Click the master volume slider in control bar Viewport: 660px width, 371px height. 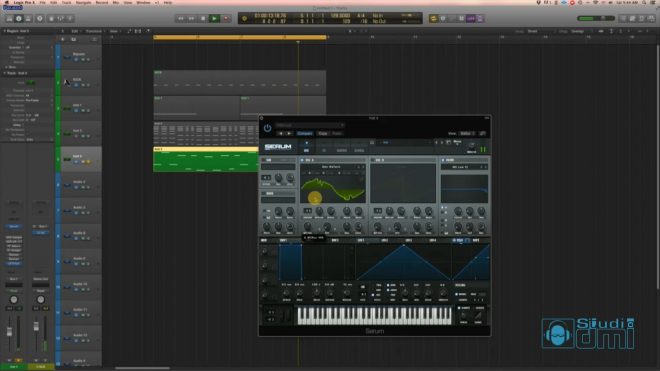click(595, 19)
